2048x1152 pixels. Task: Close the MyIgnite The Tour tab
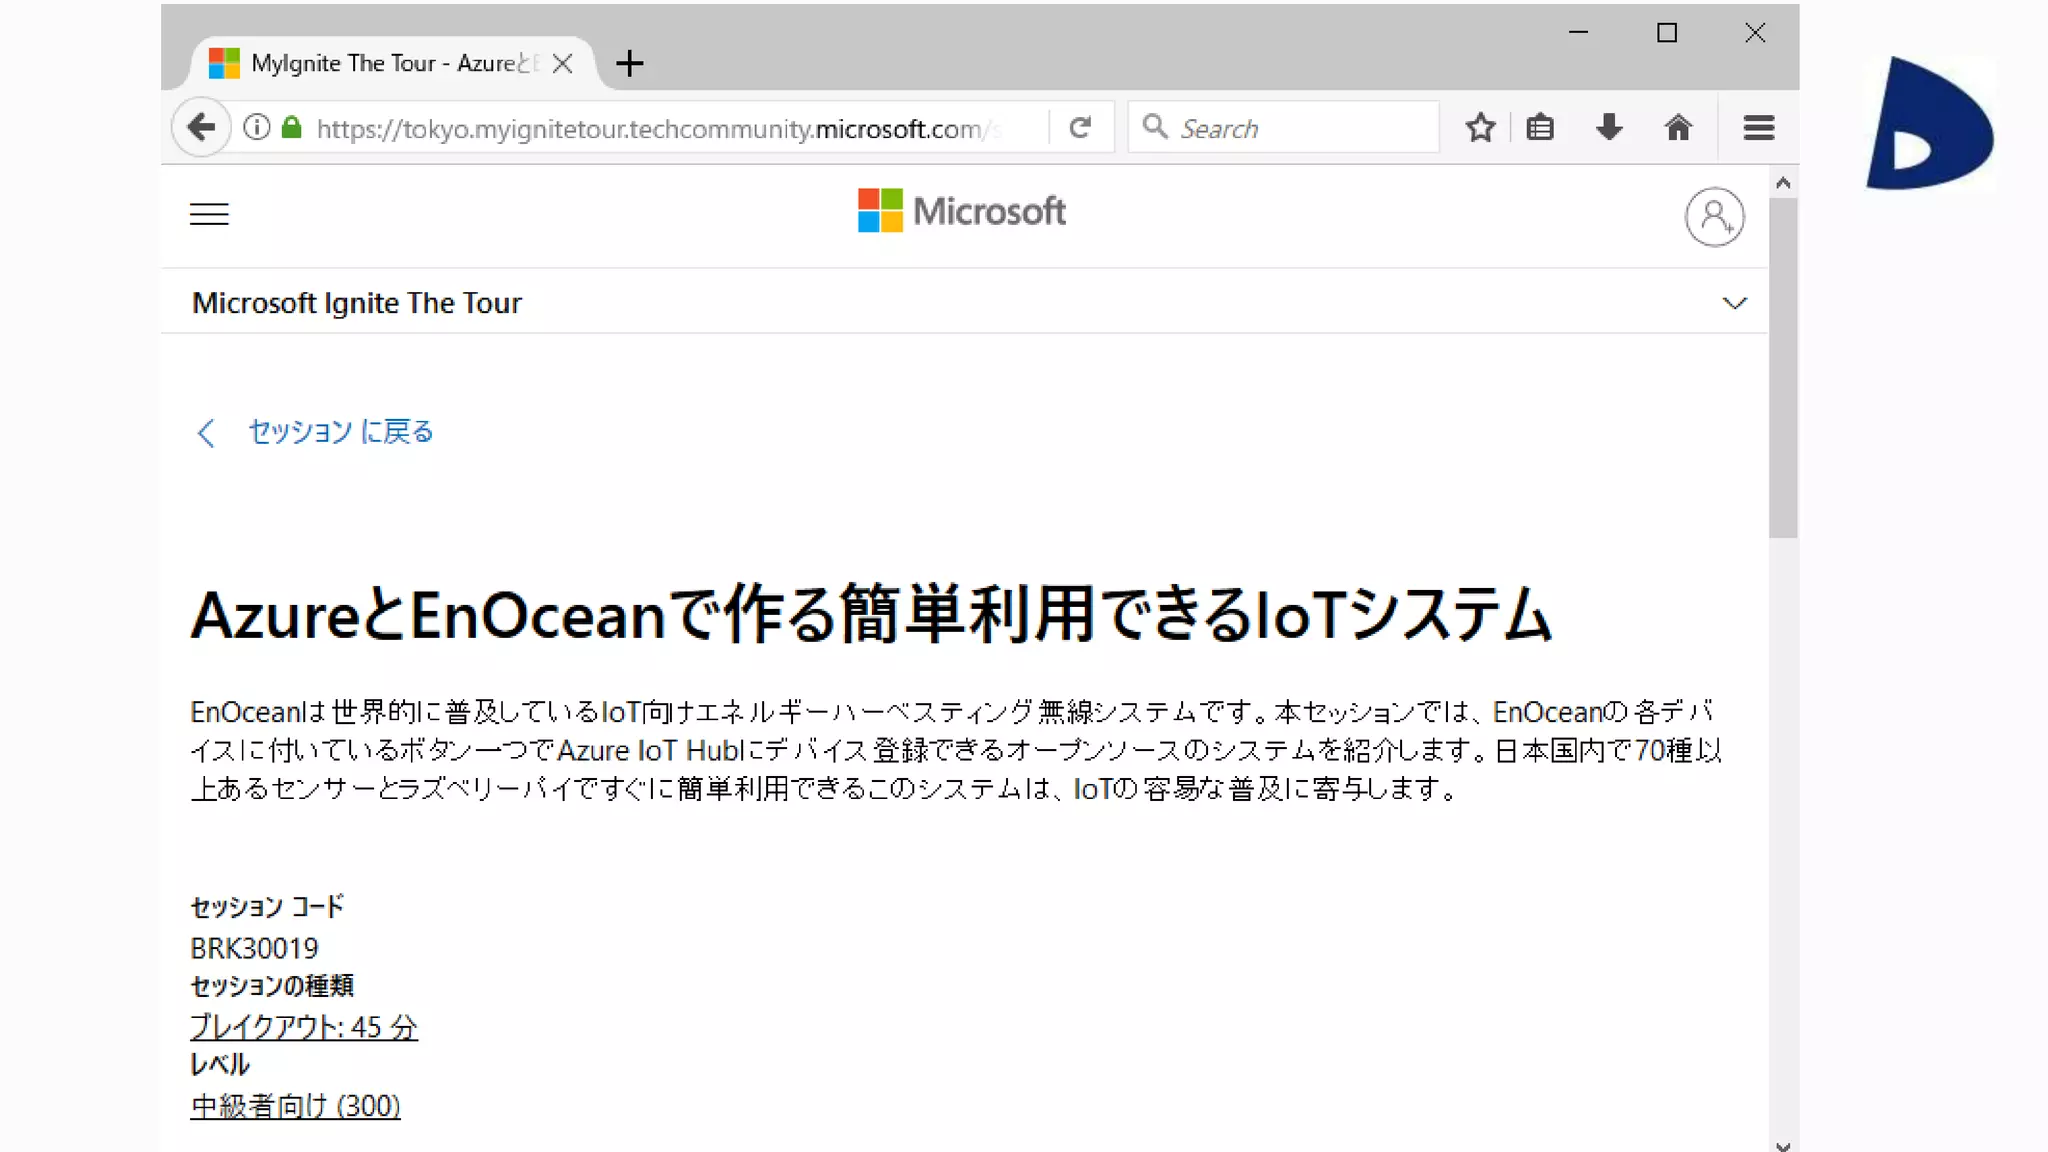click(562, 63)
